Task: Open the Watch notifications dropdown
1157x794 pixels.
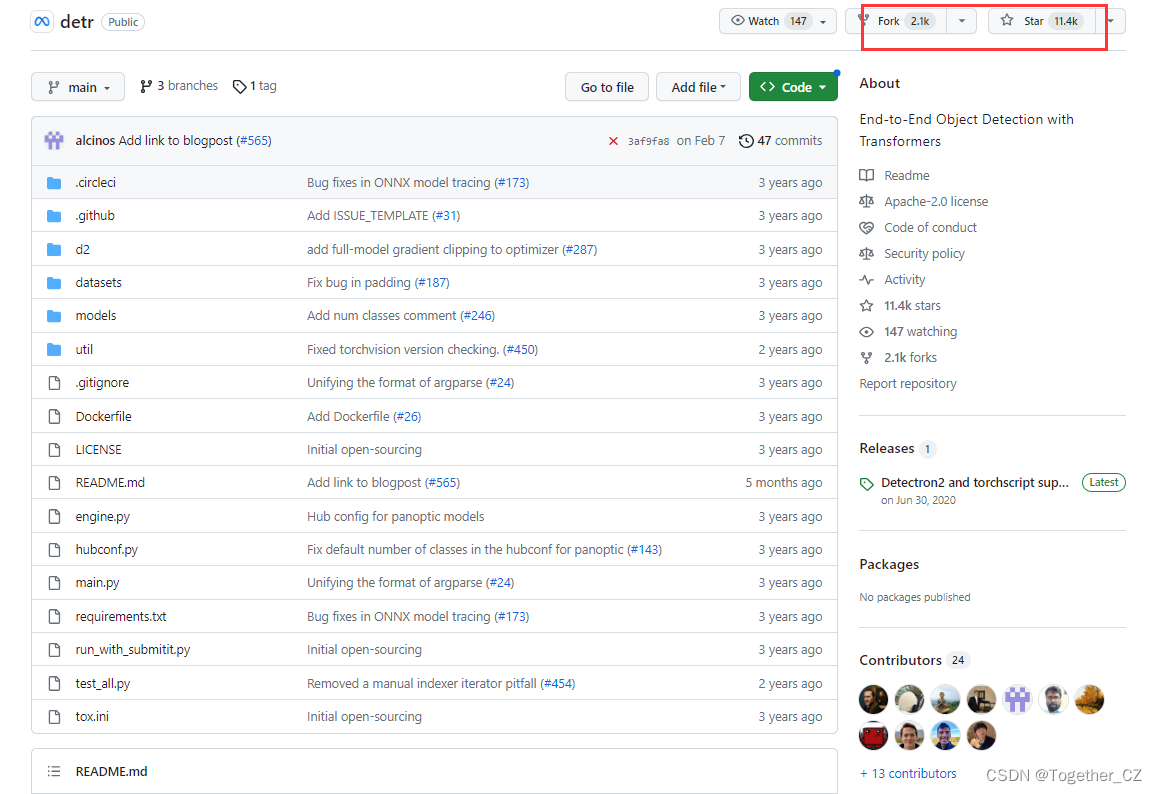Action: [778, 21]
